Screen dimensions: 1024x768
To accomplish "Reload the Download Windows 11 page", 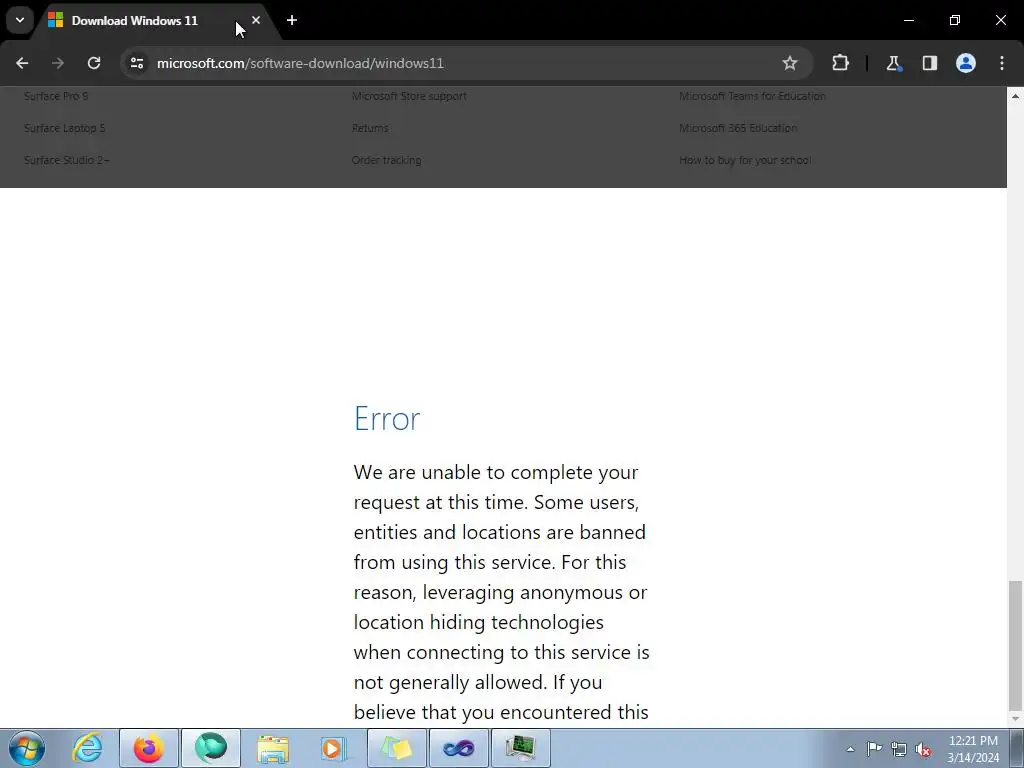I will coord(94,63).
